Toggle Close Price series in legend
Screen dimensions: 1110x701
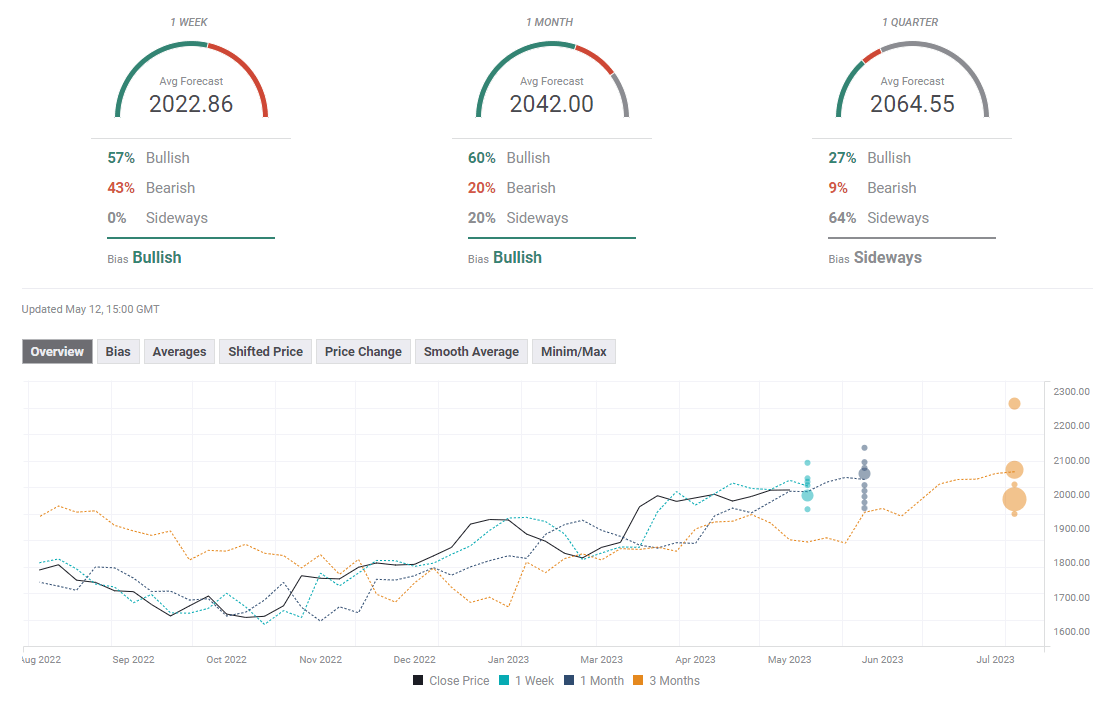[x=451, y=681]
